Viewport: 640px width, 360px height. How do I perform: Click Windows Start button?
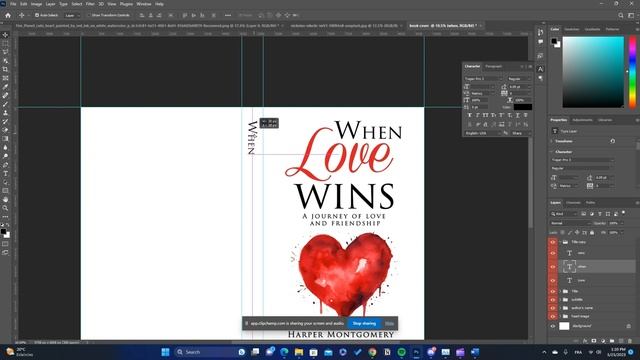(x=165, y=352)
